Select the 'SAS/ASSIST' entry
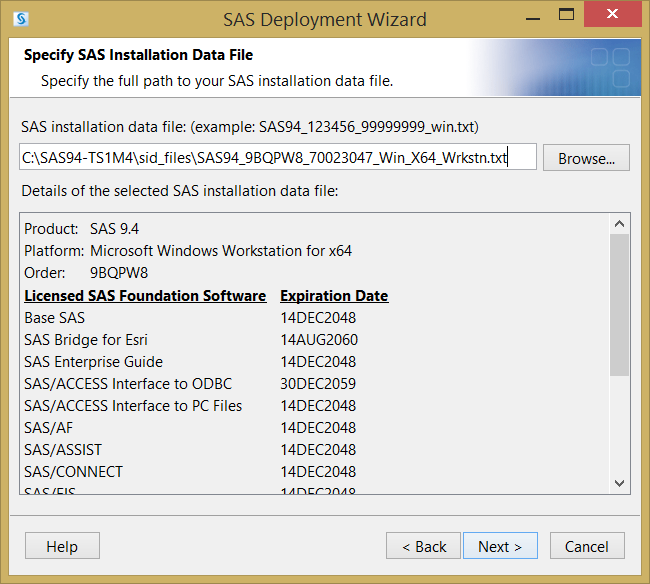650x584 pixels. [63, 450]
